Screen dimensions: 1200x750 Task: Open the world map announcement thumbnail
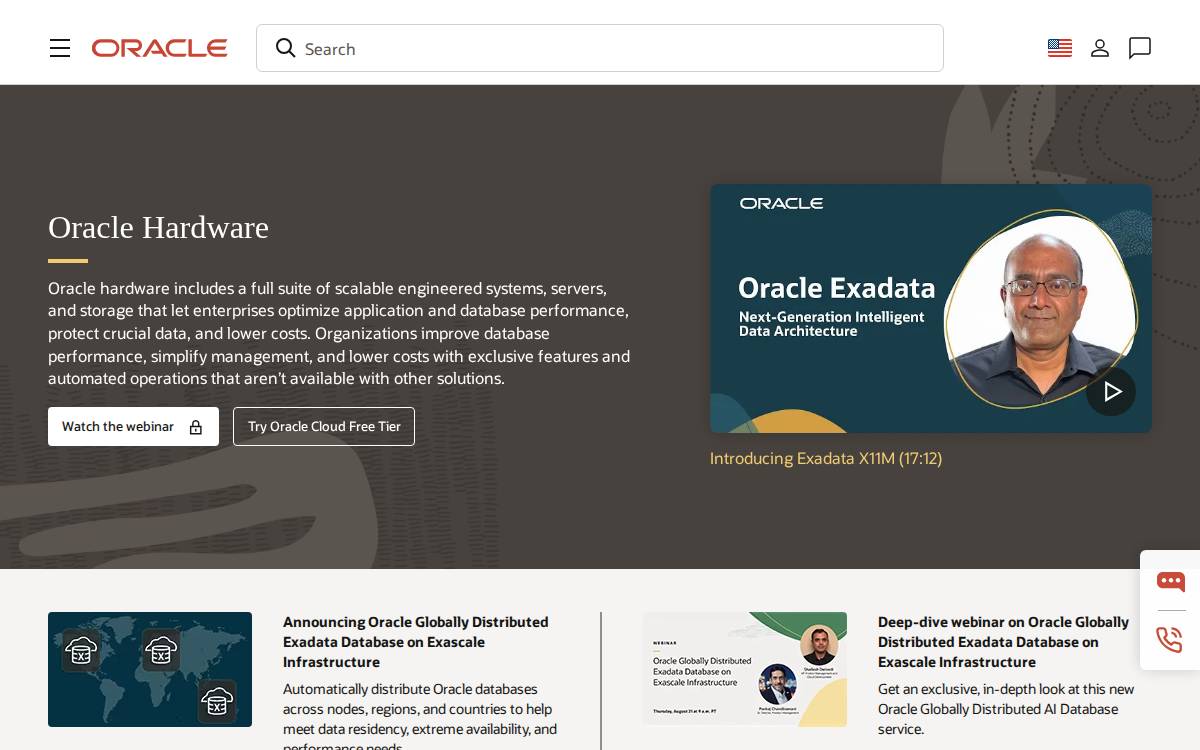[150, 669]
